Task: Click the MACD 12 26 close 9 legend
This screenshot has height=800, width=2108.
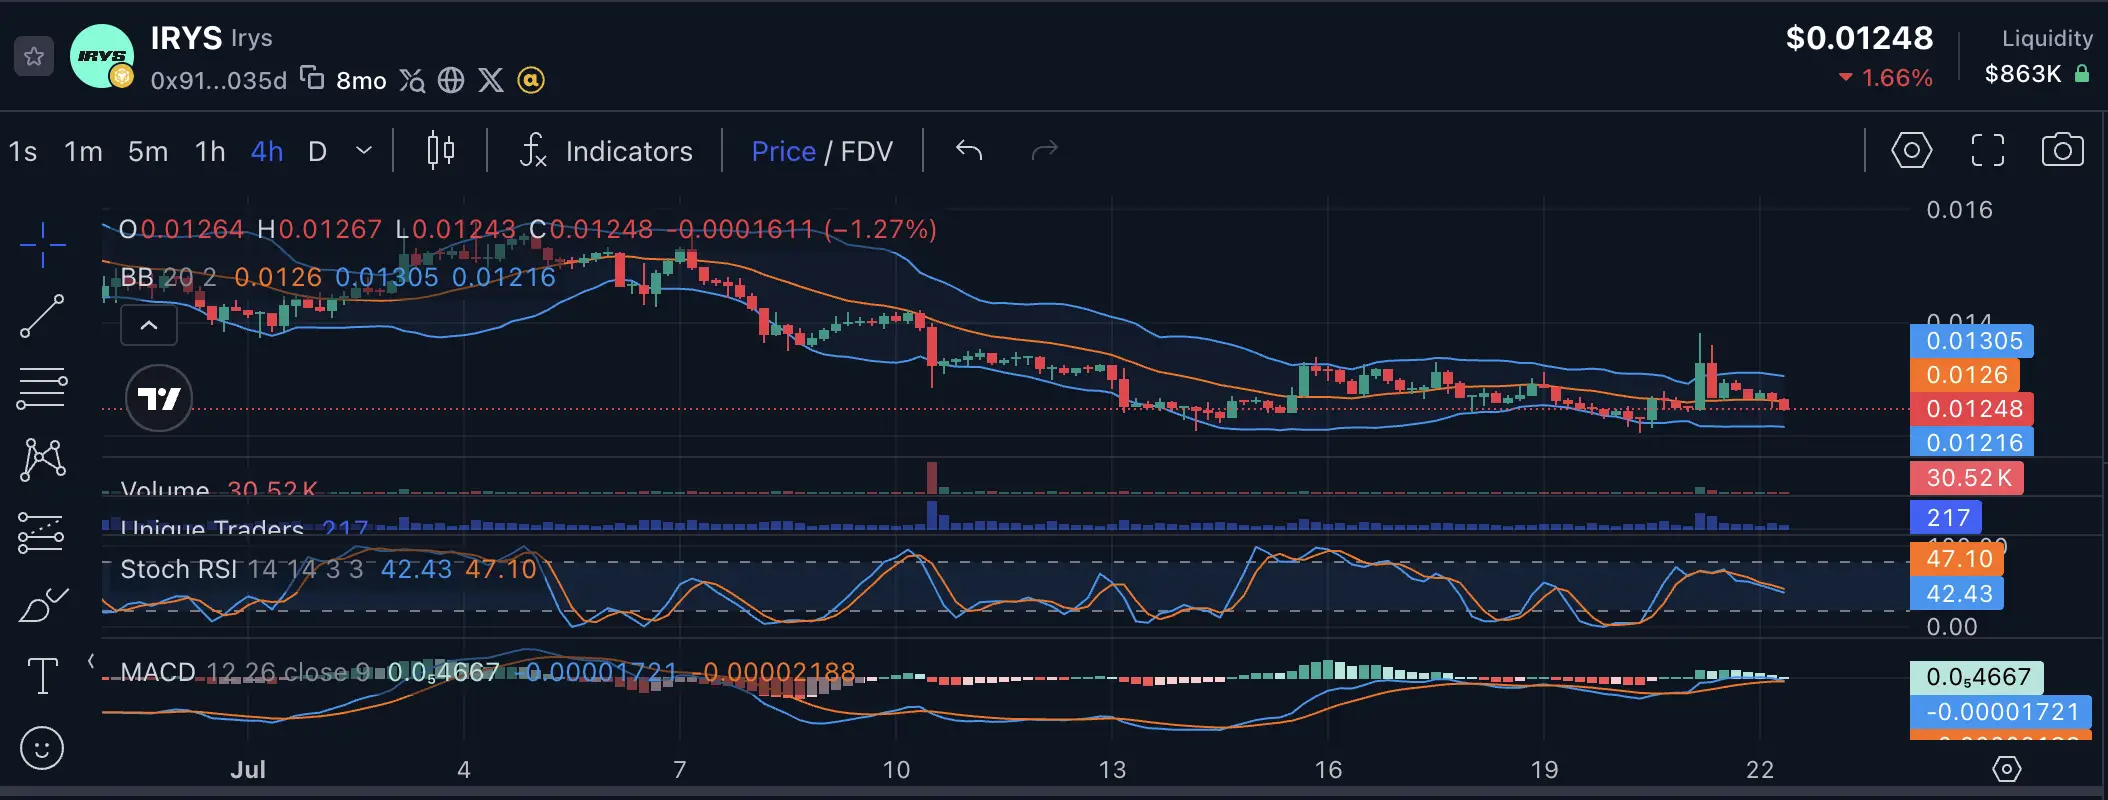Action: click(245, 672)
